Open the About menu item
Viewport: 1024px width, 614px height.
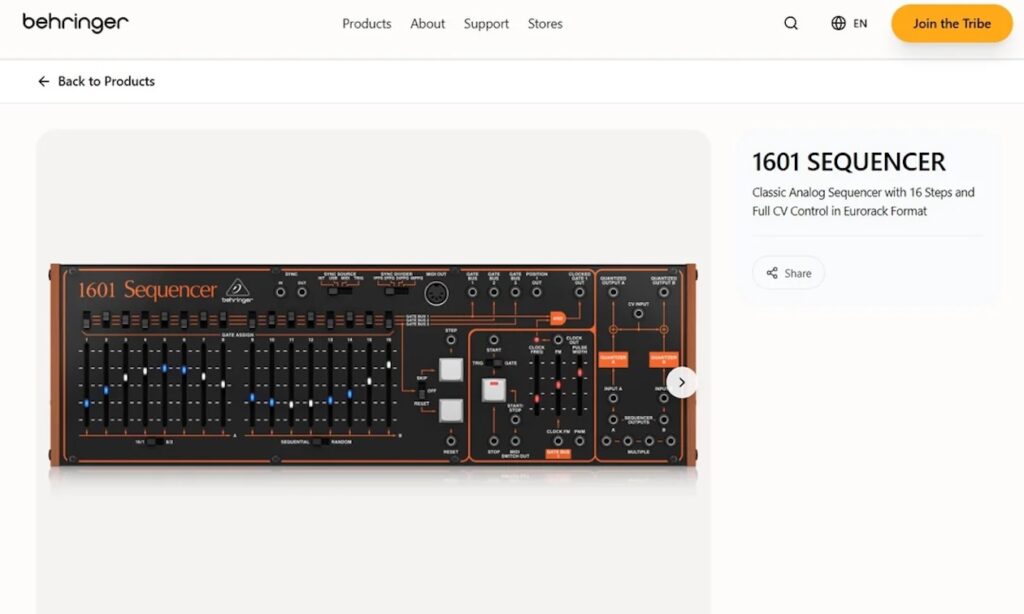tap(427, 24)
